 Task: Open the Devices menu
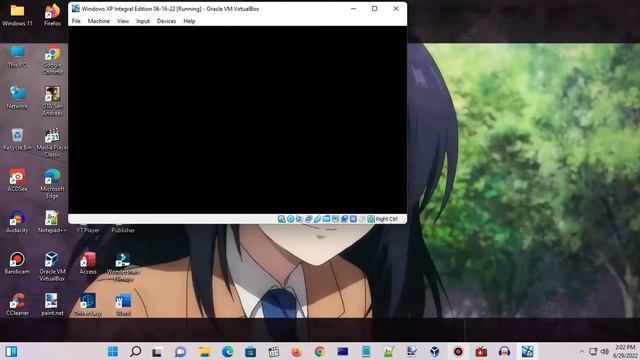point(166,21)
